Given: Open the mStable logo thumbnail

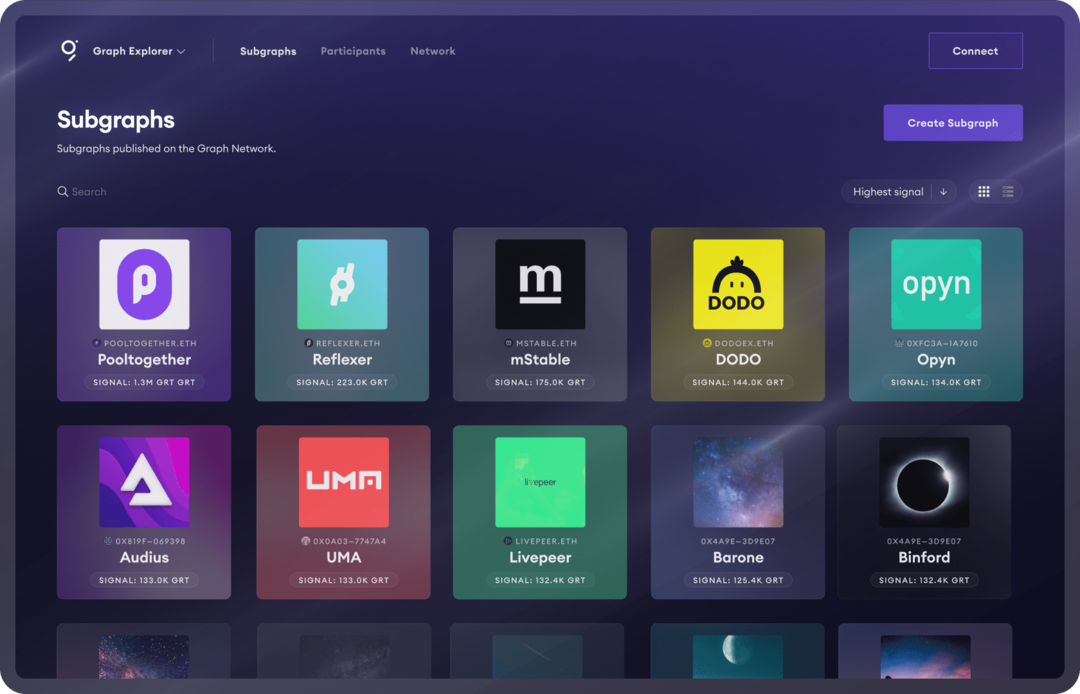Looking at the screenshot, I should pyautogui.click(x=540, y=284).
